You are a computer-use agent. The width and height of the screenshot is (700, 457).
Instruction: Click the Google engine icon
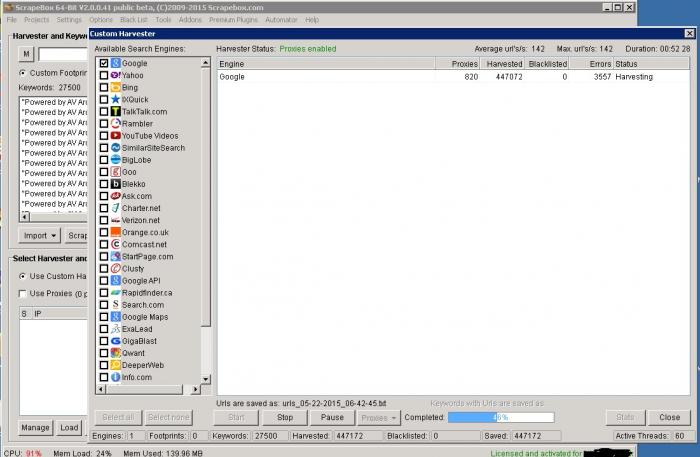(x=116, y=63)
